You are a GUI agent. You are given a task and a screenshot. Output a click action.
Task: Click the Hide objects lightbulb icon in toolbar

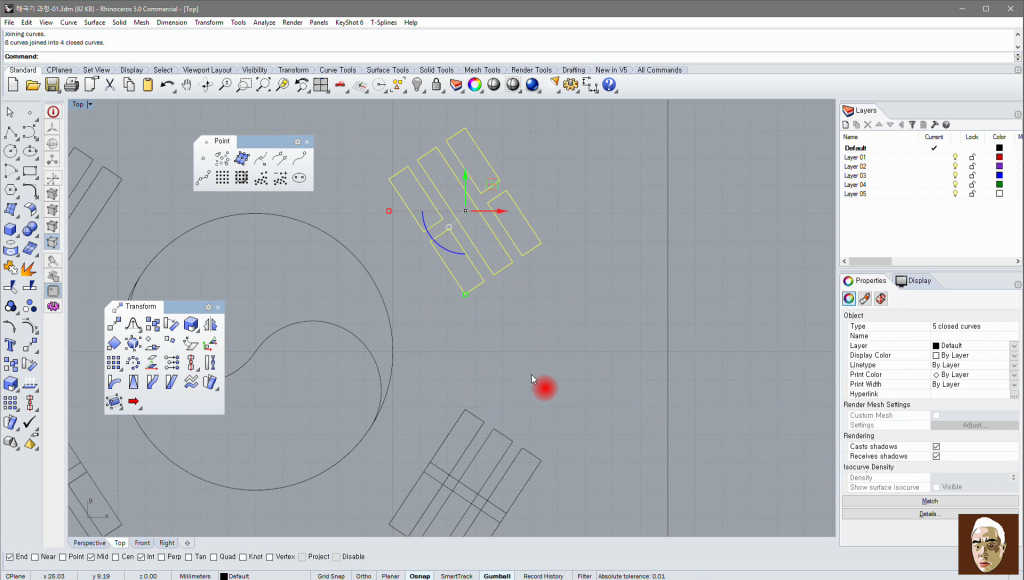417,85
